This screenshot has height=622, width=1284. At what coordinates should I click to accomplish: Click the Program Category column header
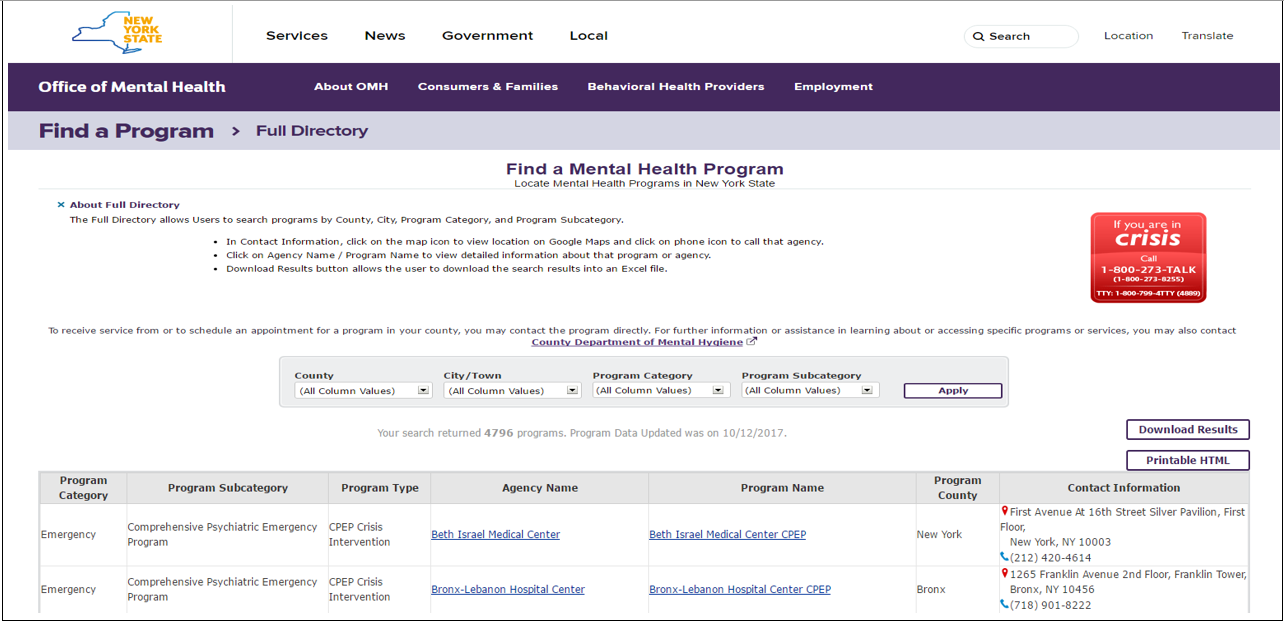click(x=83, y=488)
